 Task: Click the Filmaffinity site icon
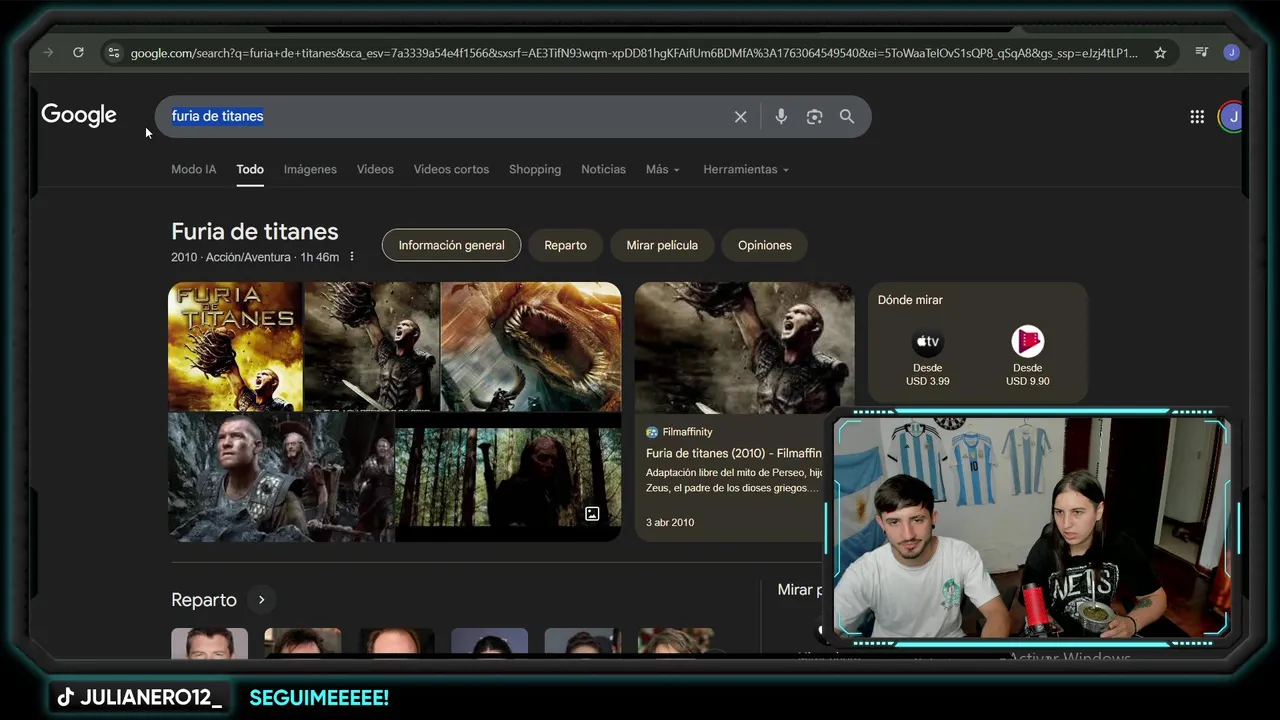(652, 432)
